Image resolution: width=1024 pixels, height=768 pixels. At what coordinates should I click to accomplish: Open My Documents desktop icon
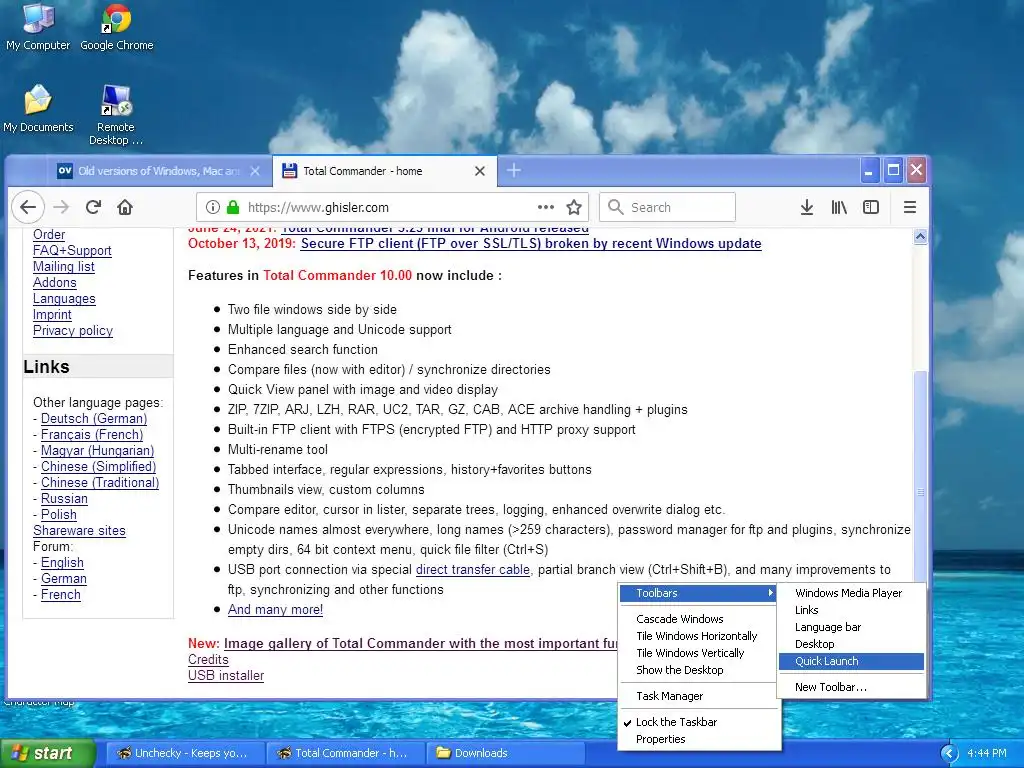click(x=38, y=108)
